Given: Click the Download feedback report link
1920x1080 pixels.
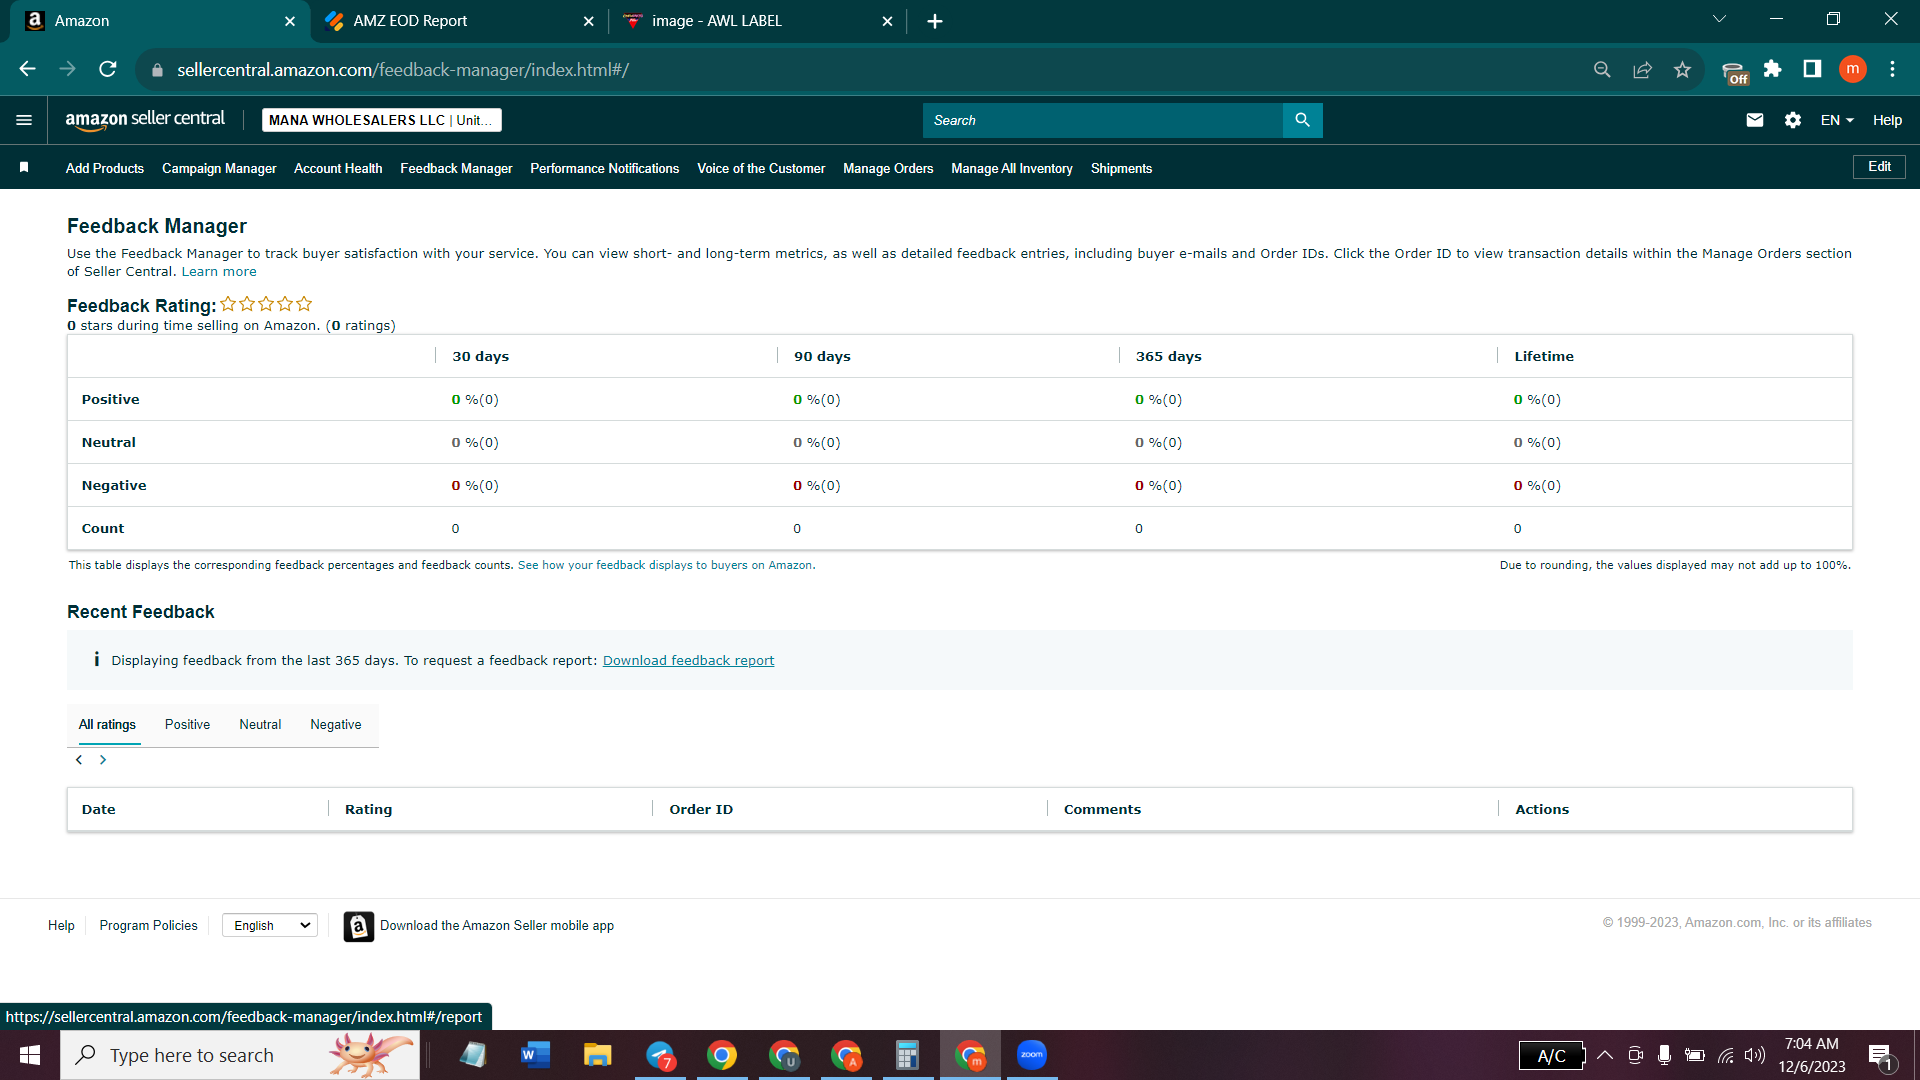Looking at the screenshot, I should coord(688,660).
